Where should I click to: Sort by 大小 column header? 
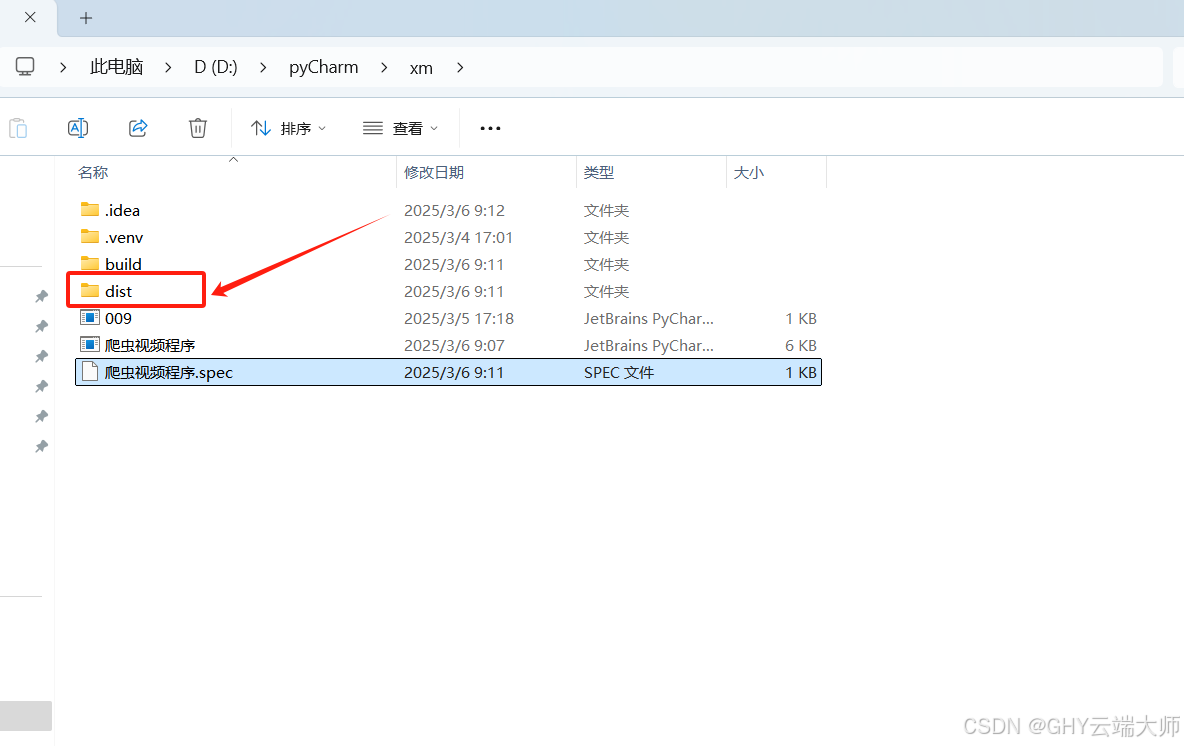coord(748,173)
